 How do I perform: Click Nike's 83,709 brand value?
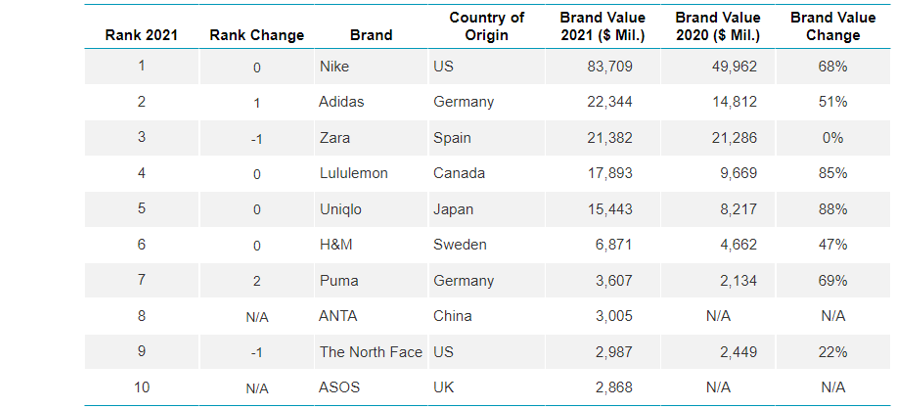pos(607,67)
